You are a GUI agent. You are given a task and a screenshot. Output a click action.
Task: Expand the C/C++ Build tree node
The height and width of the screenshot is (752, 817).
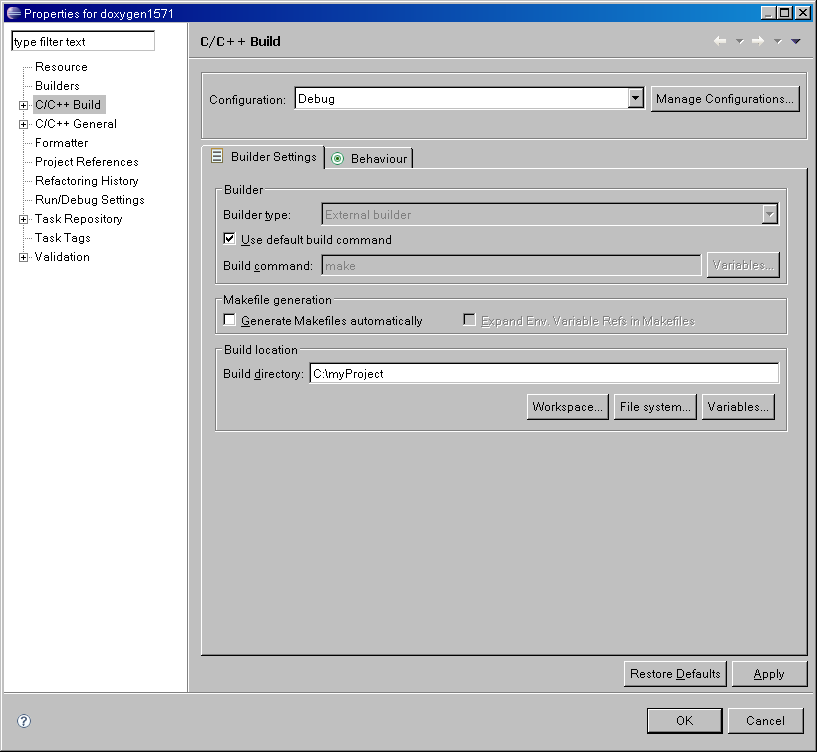[x=24, y=105]
